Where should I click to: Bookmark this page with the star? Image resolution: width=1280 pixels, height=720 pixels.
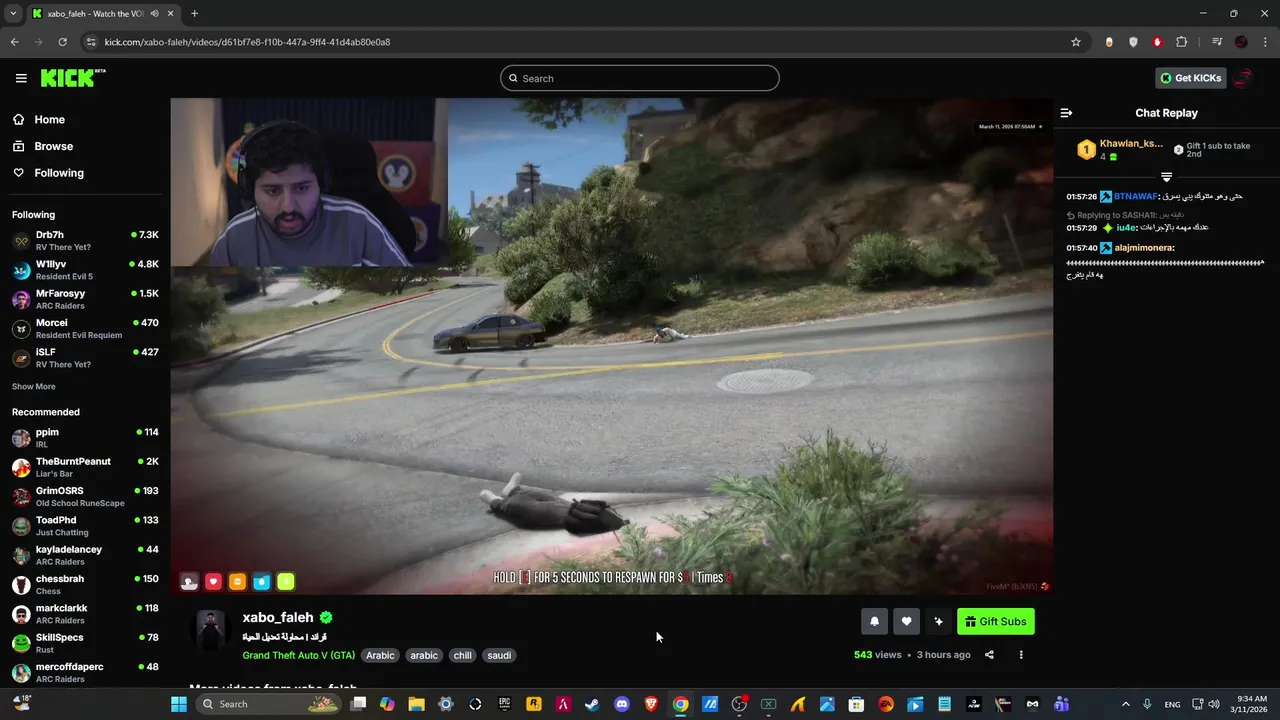coord(1076,42)
